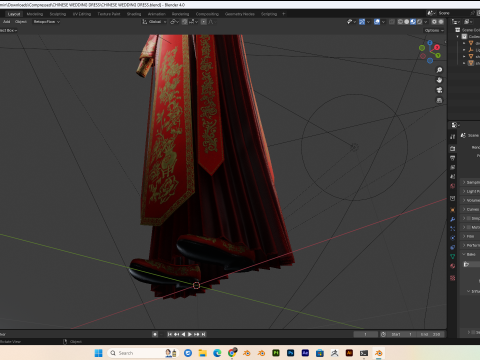Open the Windows Start menu
This screenshot has width=480, height=360.
(x=98, y=353)
